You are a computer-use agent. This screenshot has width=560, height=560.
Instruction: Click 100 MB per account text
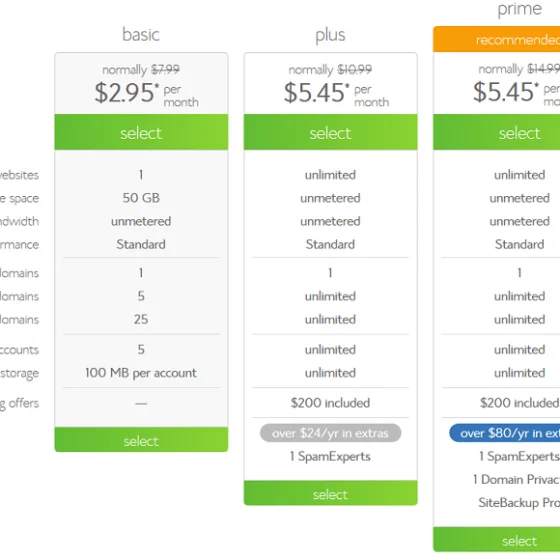pos(141,373)
